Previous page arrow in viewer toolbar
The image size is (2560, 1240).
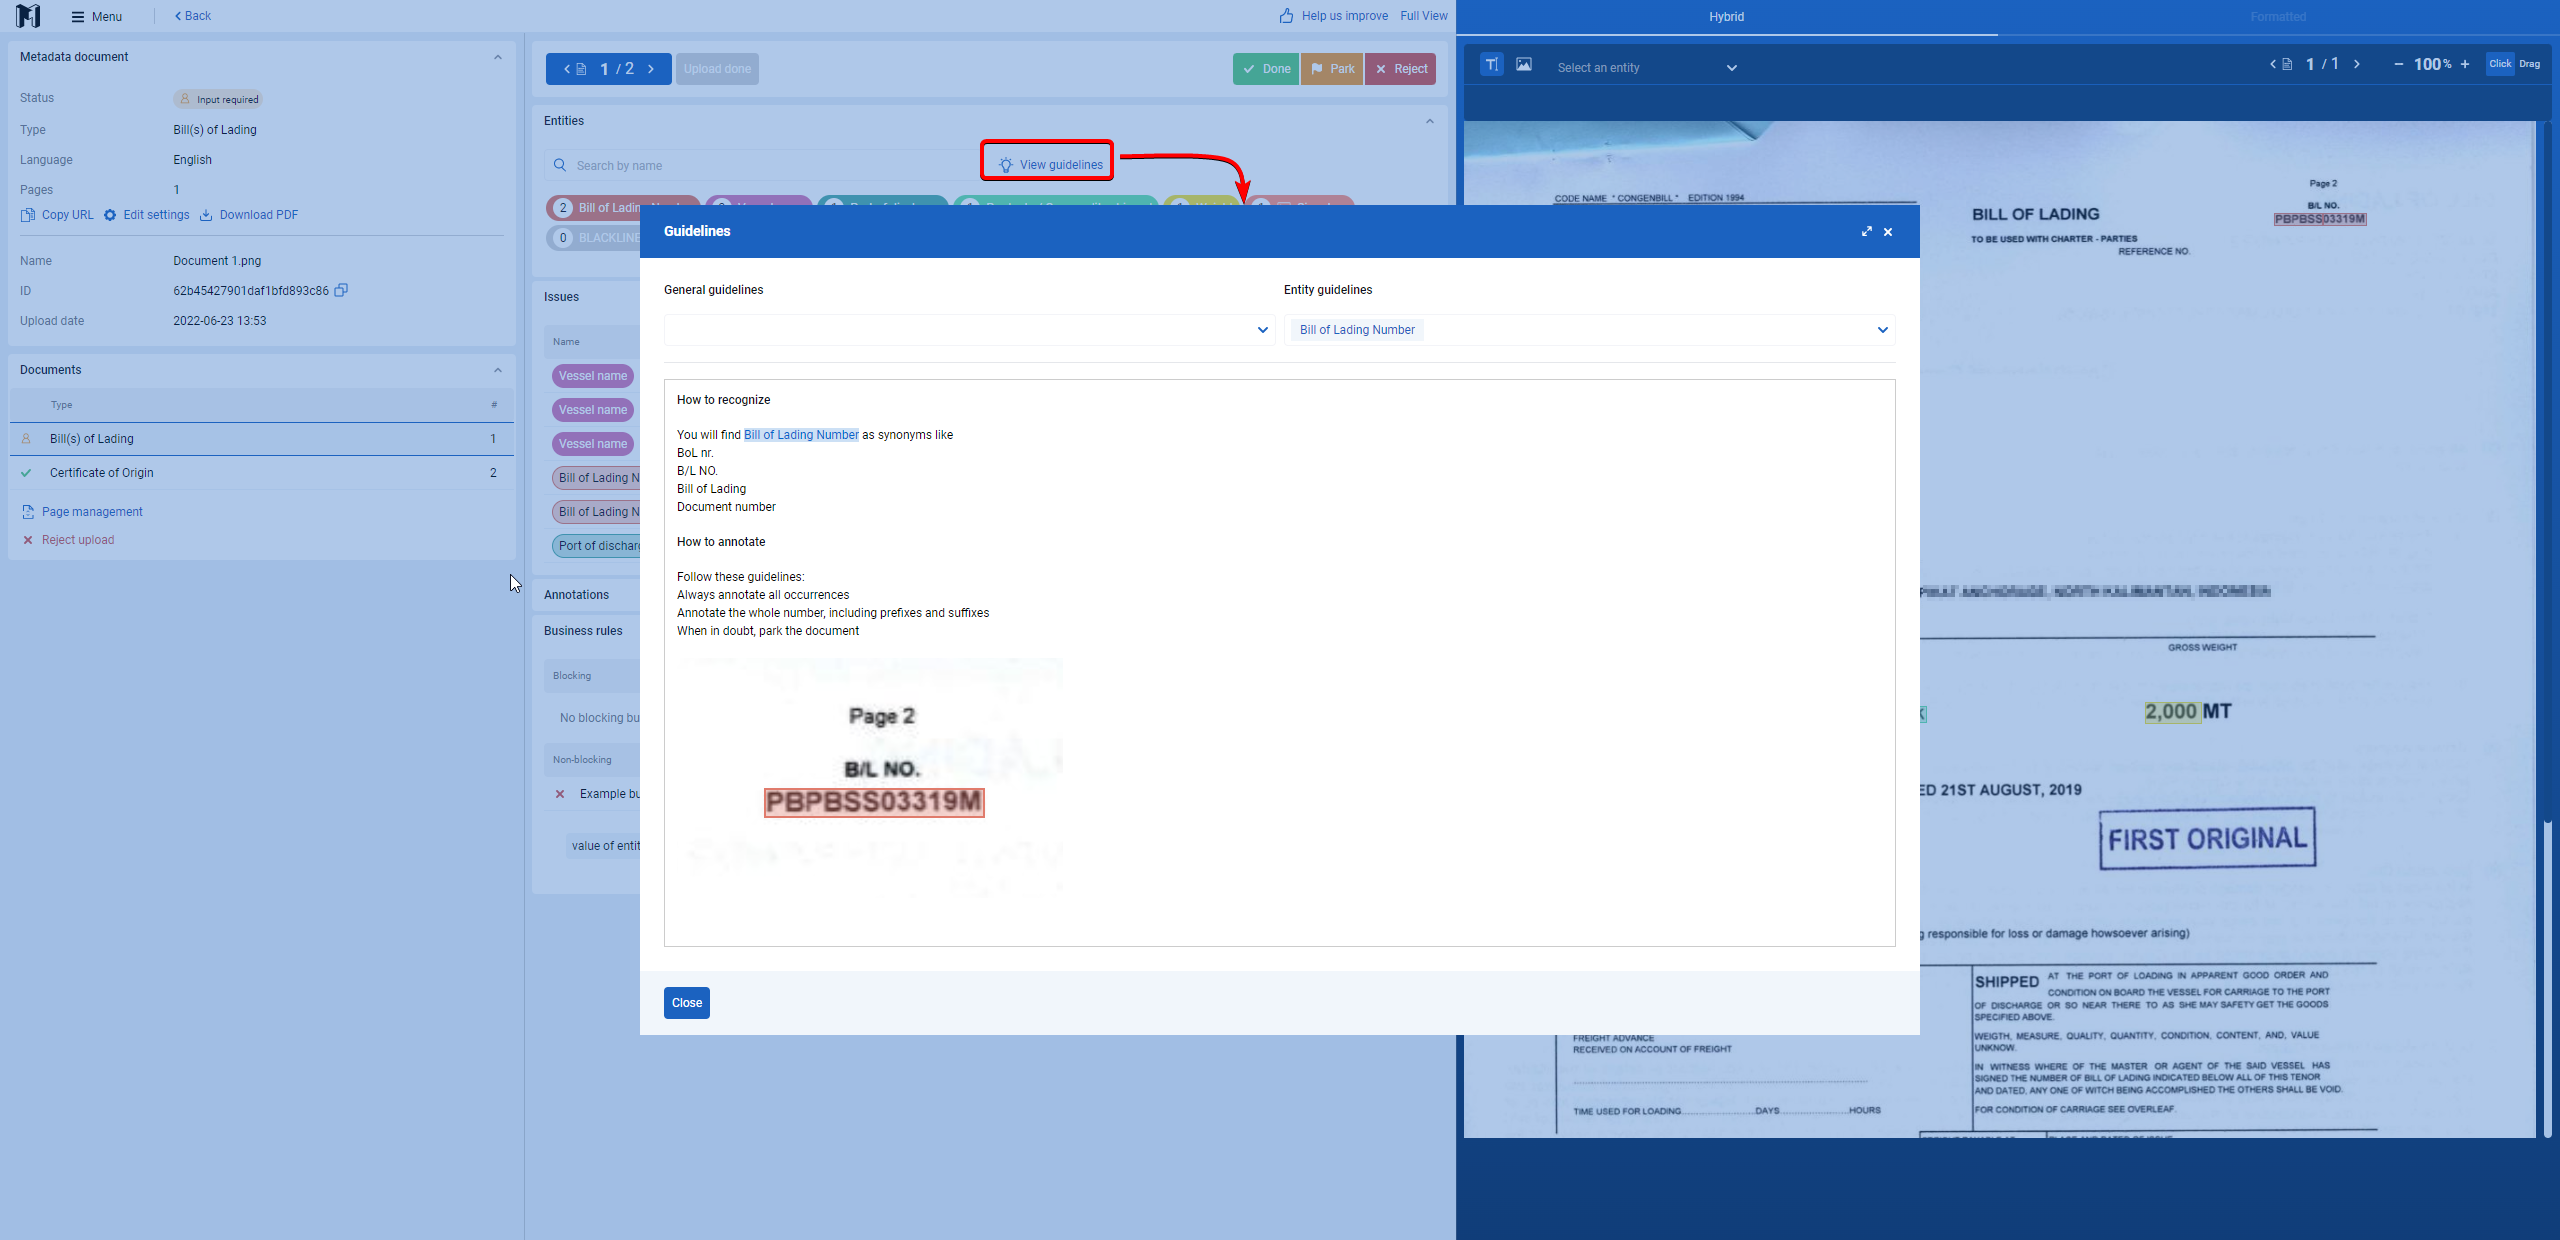pyautogui.click(x=2273, y=64)
